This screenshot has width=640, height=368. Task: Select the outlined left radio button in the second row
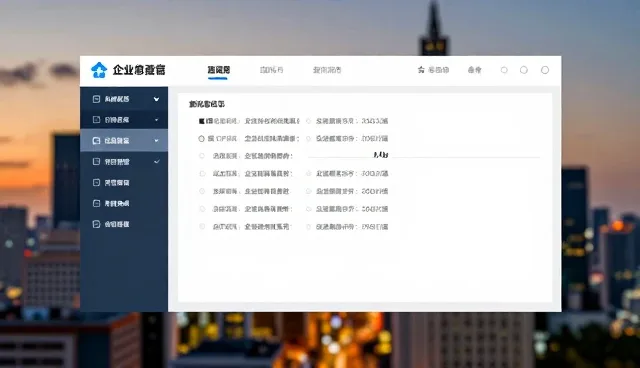pyautogui.click(x=201, y=139)
